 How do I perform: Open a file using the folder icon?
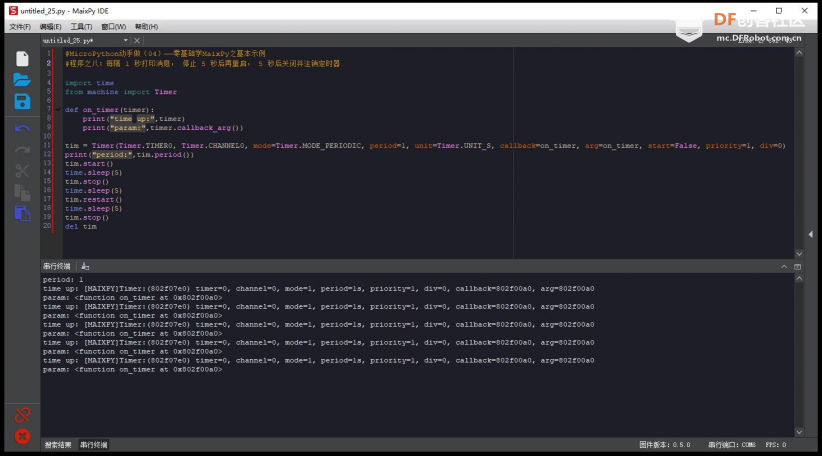click(22, 80)
